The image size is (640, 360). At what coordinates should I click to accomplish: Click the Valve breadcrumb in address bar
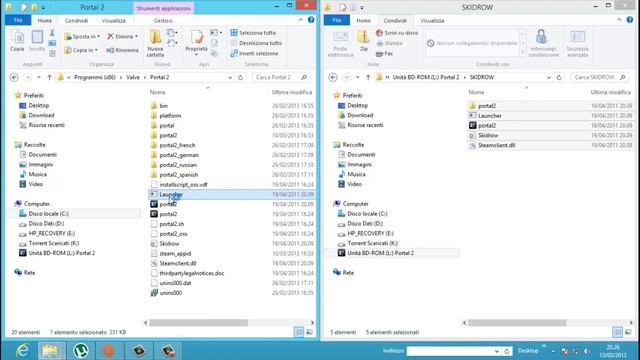click(x=133, y=77)
